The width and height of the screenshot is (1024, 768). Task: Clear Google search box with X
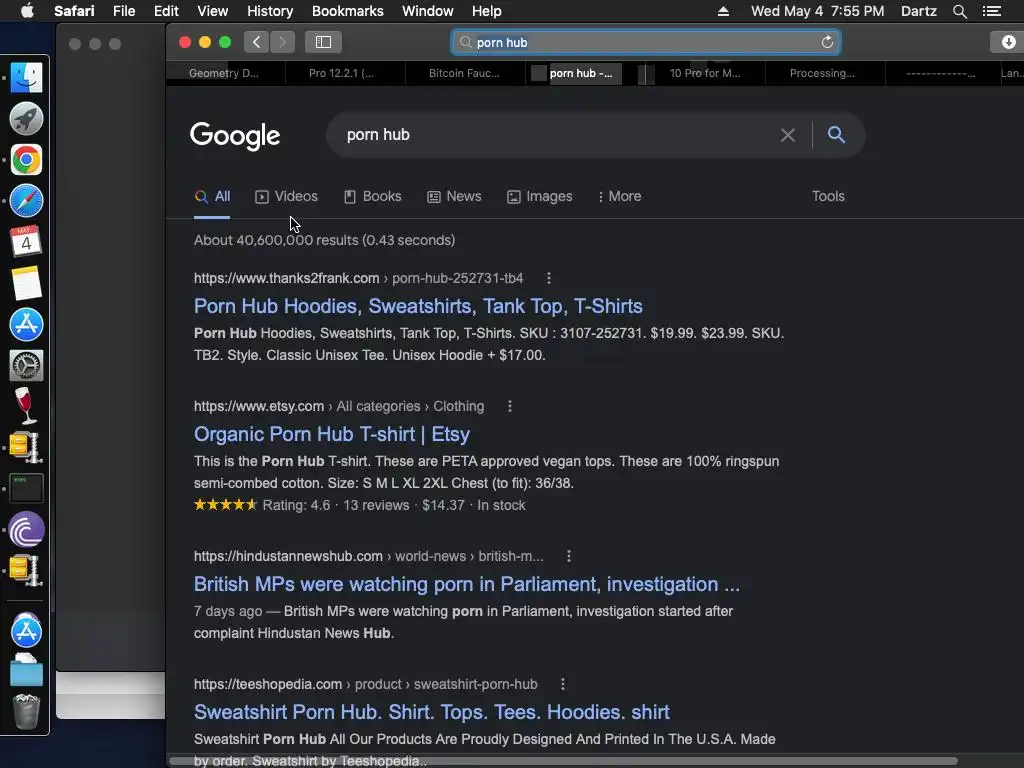pos(788,135)
